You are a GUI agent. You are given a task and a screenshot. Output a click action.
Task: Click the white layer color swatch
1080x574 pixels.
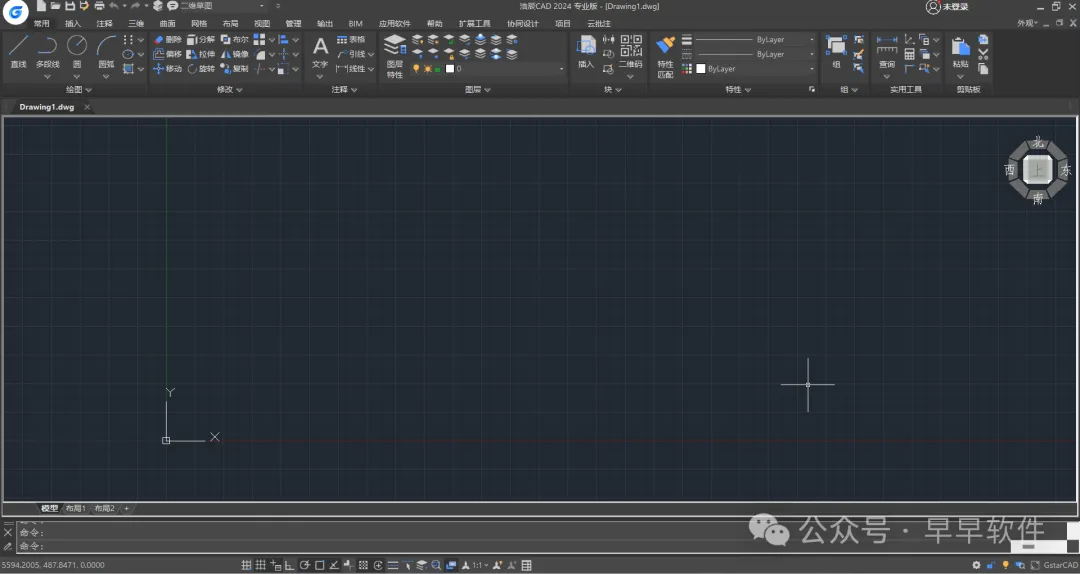coord(450,69)
